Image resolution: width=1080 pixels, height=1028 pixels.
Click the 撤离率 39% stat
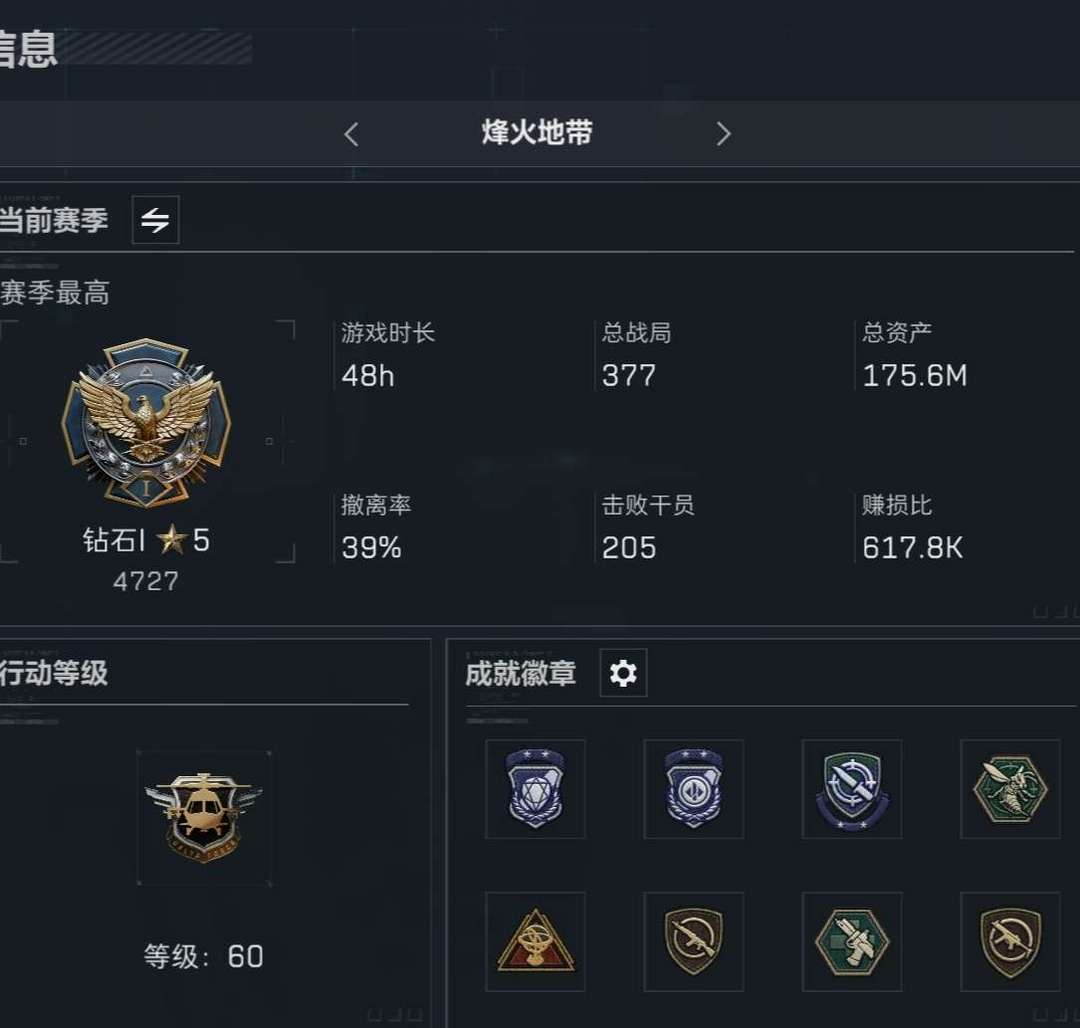point(375,528)
